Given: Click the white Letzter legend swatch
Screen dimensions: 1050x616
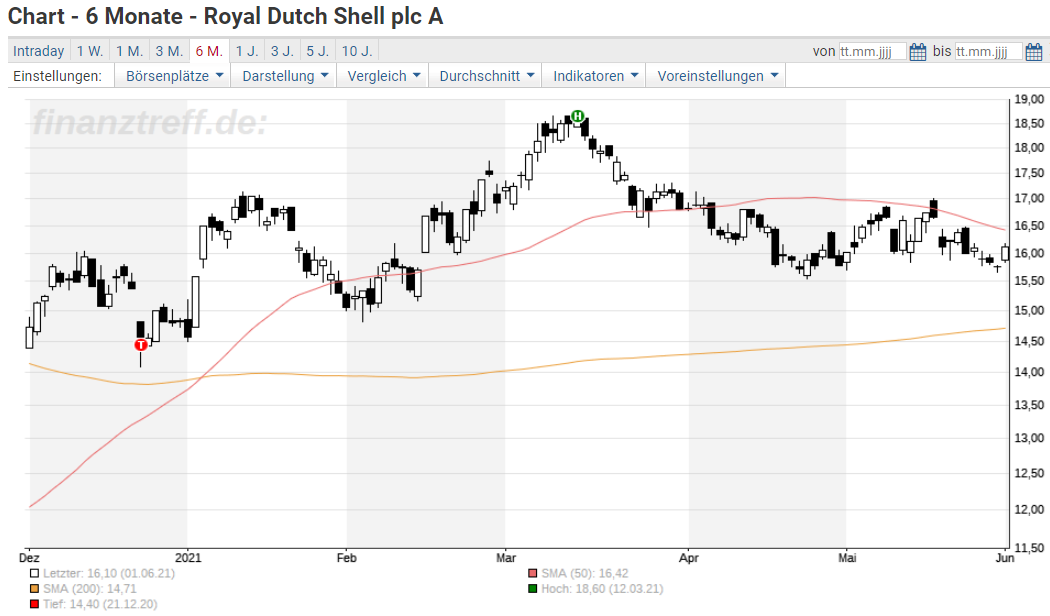Looking at the screenshot, I should (34, 573).
